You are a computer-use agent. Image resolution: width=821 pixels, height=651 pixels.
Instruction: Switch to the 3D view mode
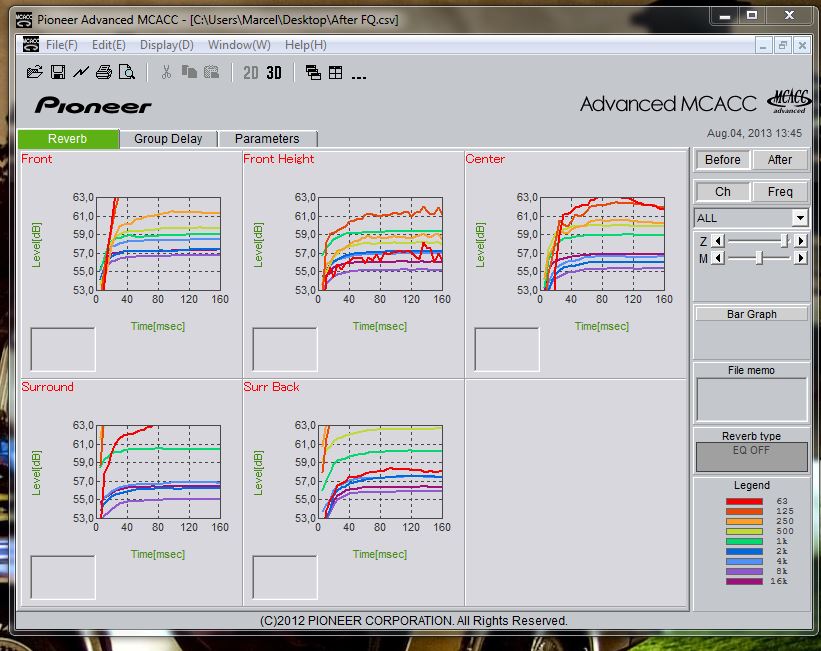pyautogui.click(x=274, y=72)
